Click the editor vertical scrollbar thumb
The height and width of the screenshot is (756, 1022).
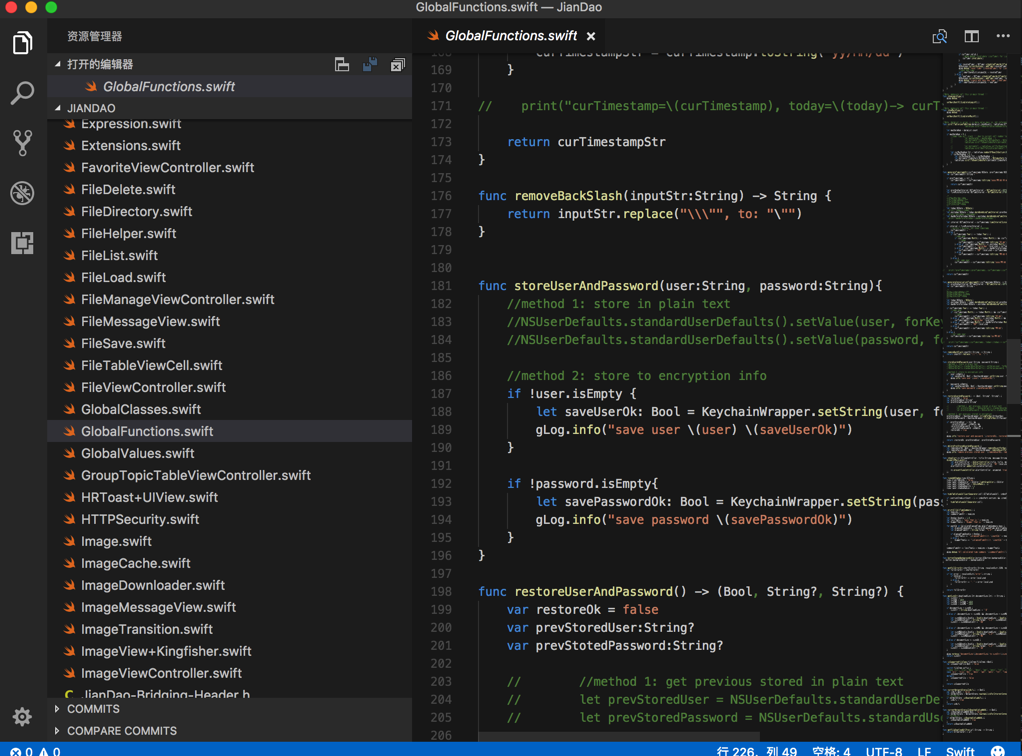1014,373
